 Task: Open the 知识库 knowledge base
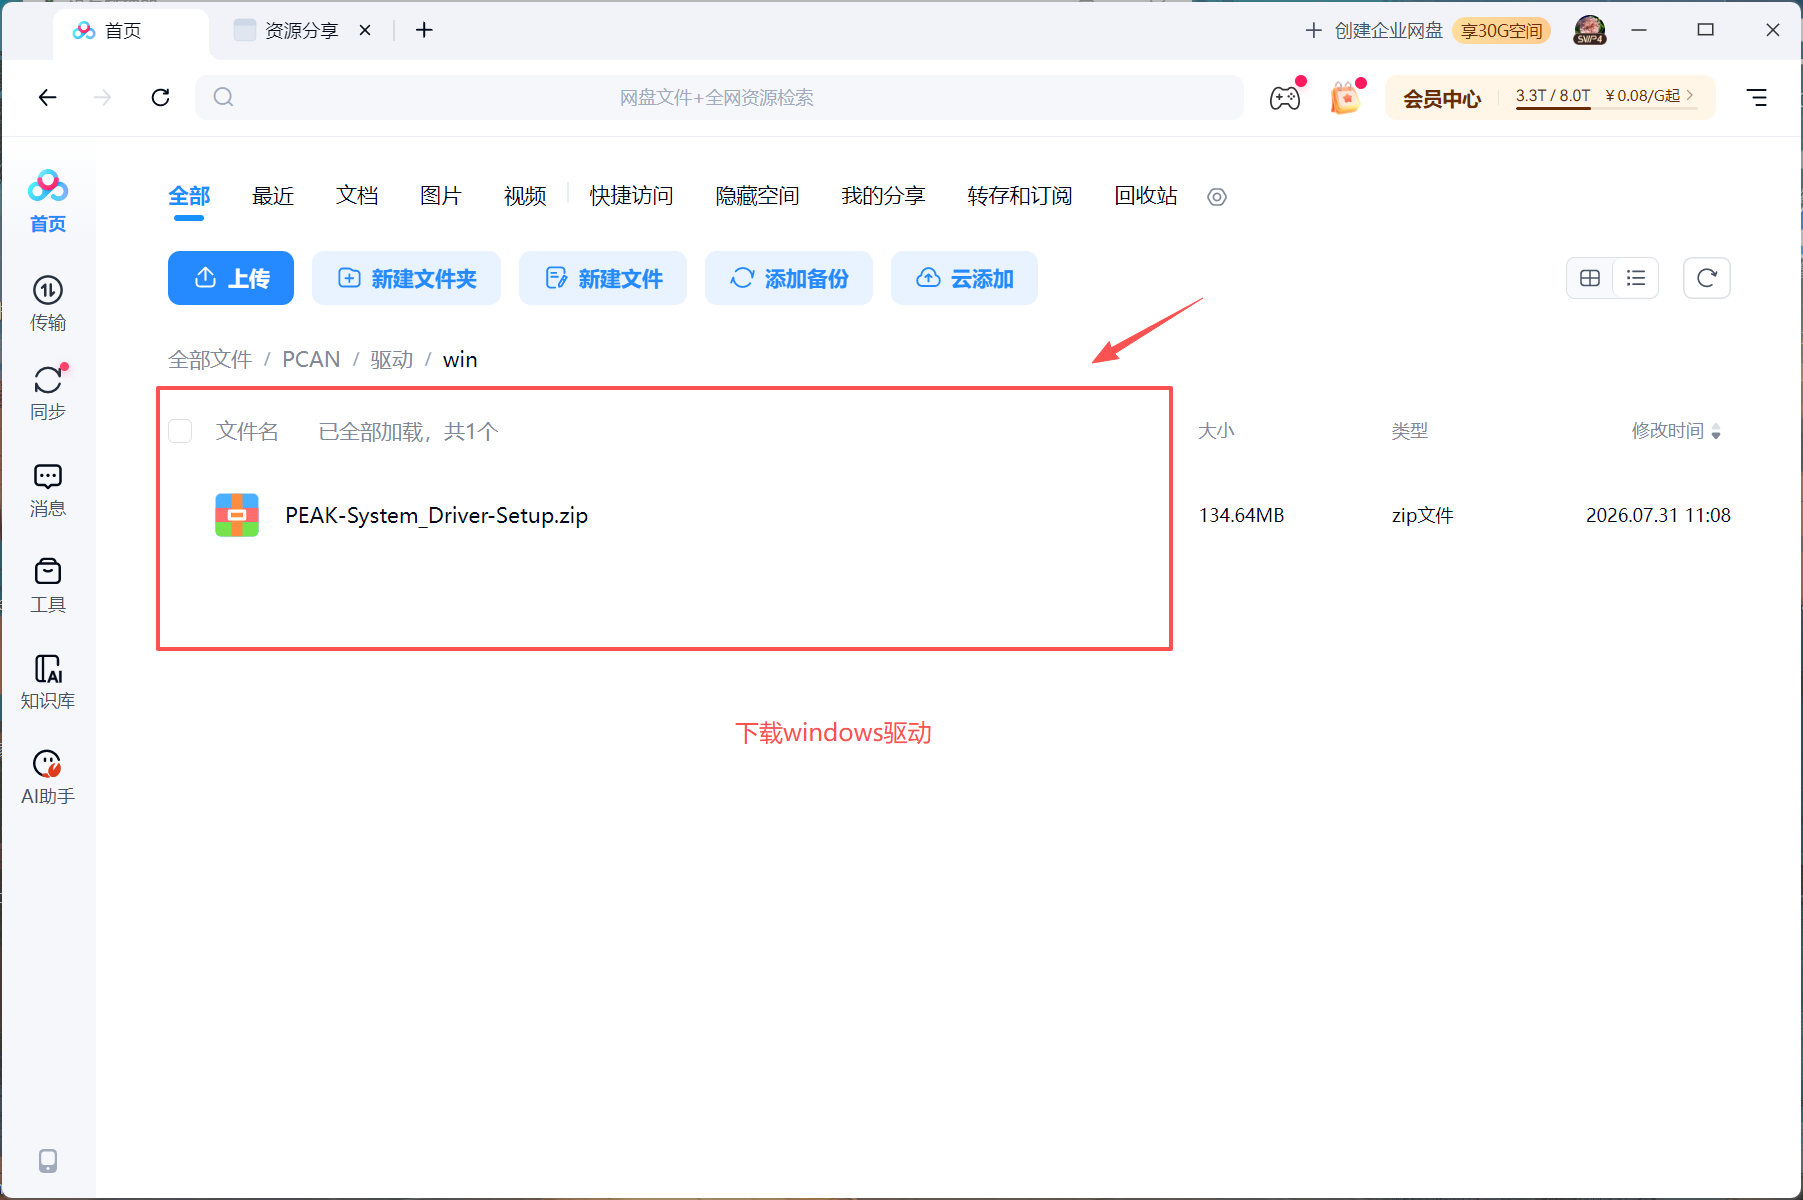tap(48, 682)
